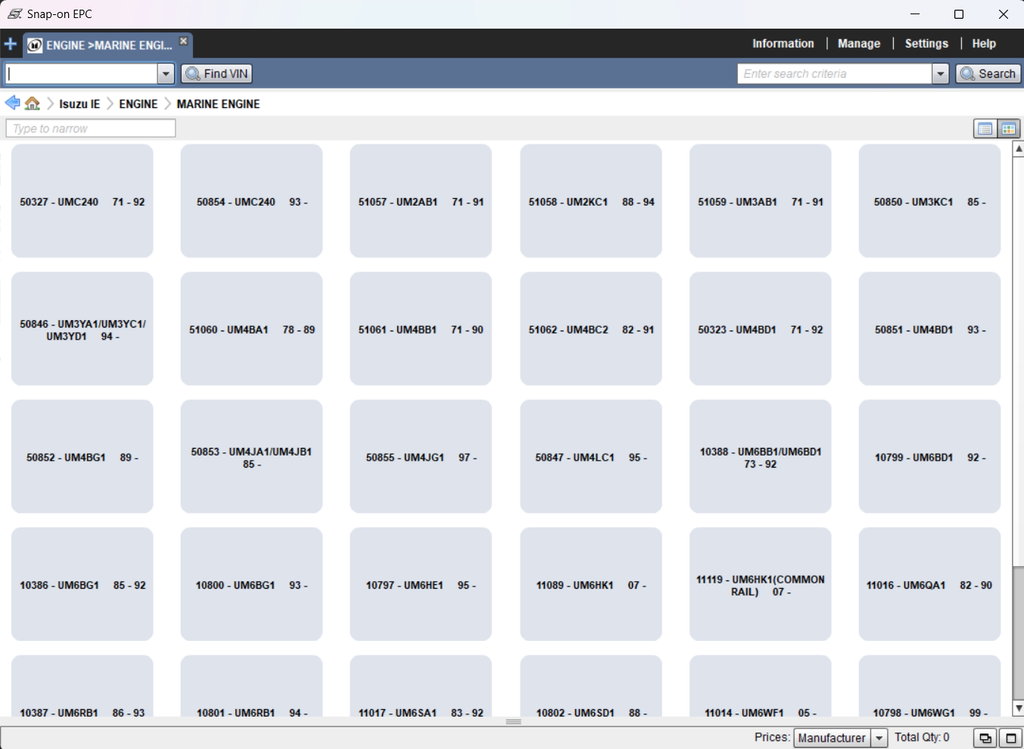Expand the VIN input dropdown arrow
Viewport: 1024px width, 749px height.
pos(166,74)
